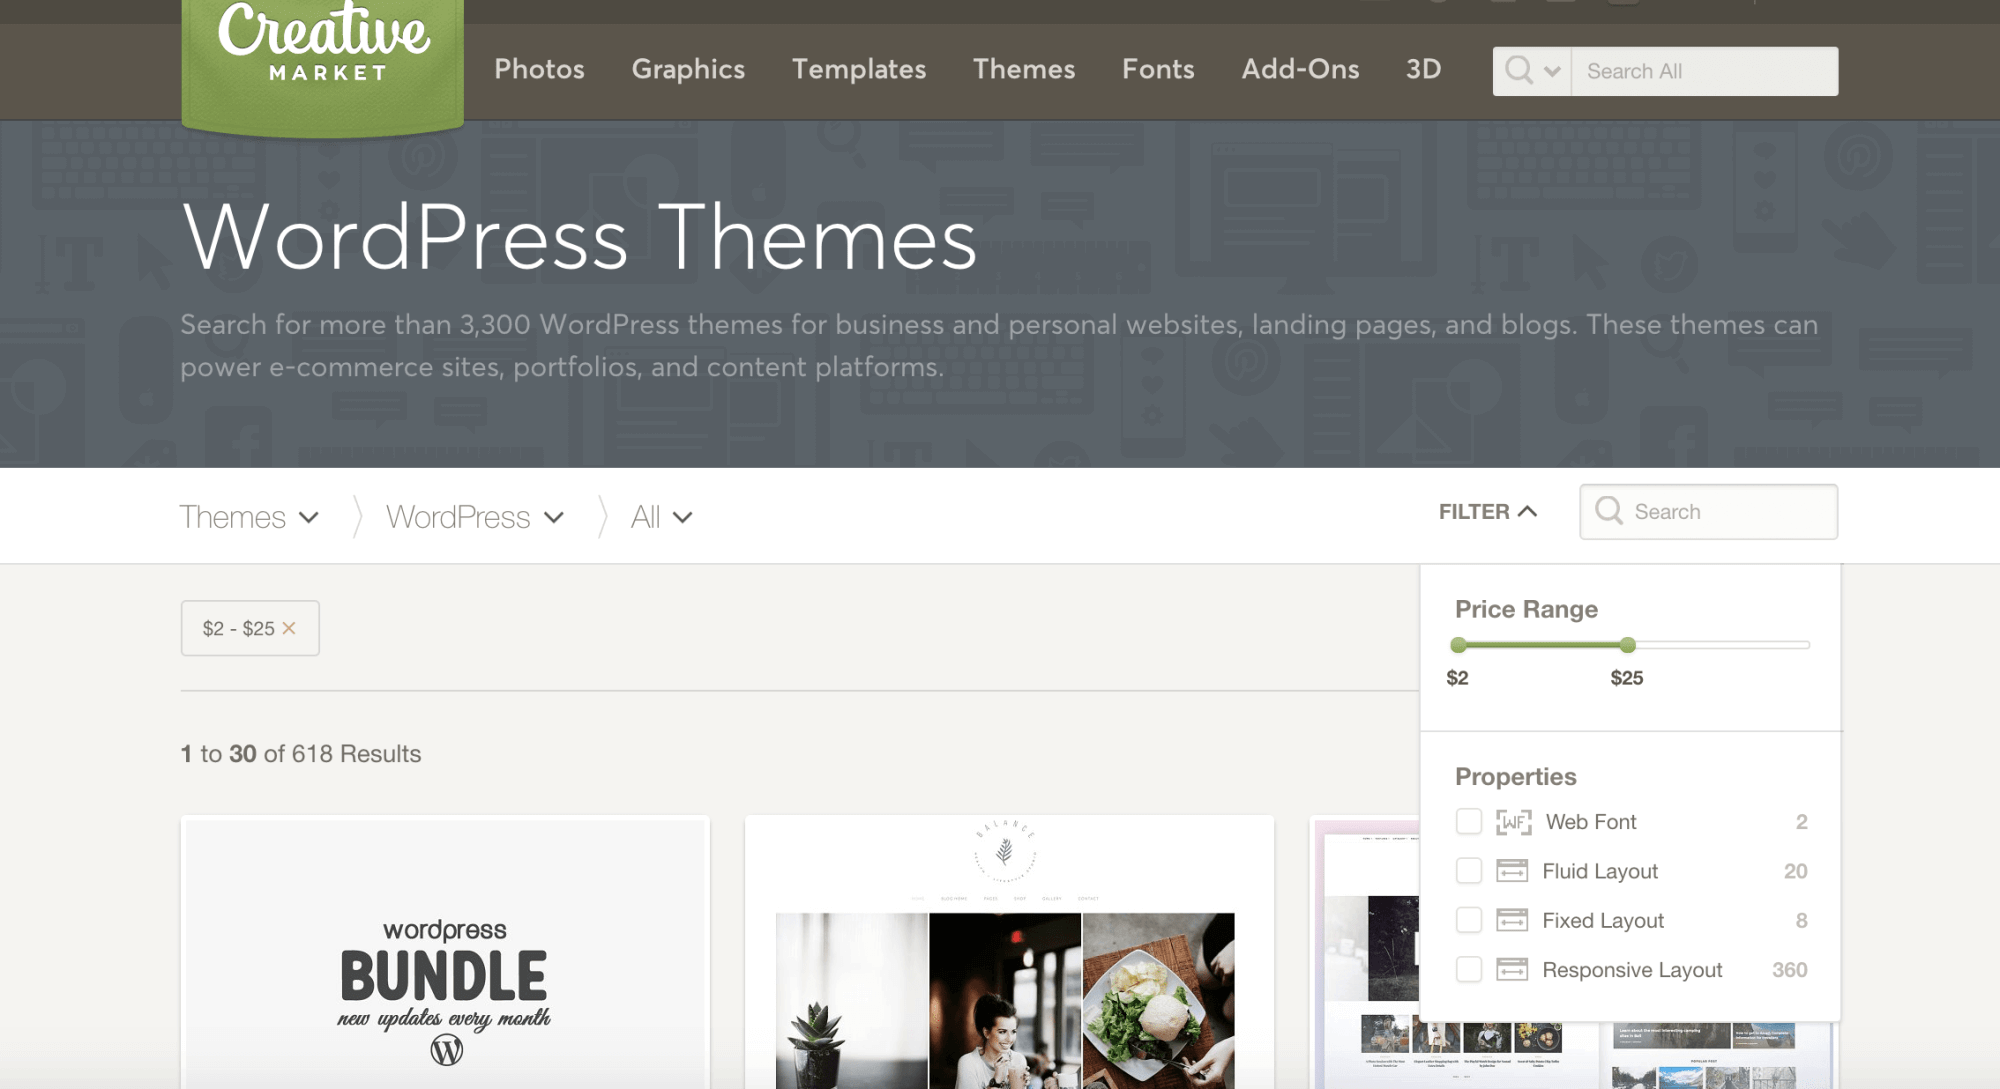2000x1089 pixels.
Task: Click the Properties heading
Action: 1515,776
